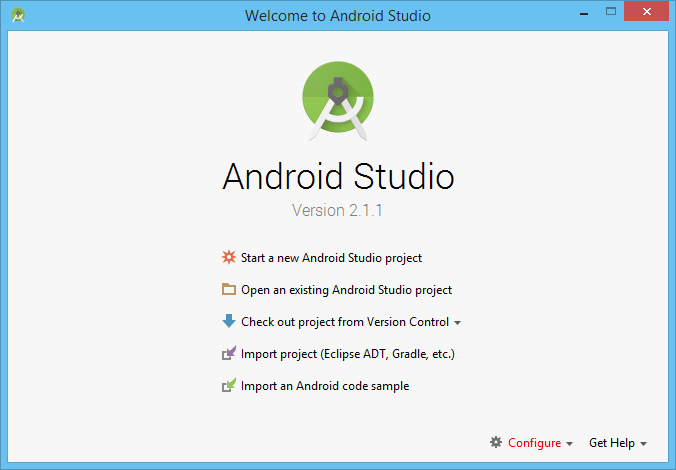Screen dimensions: 676x470
Task: Close the Welcome to Android Studio window
Action: click(x=647, y=12)
